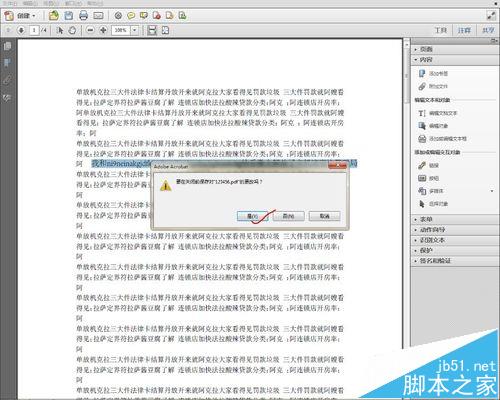The image size is (500, 400).
Task: Click the fit width scrolling mode icon
Action: point(152,30)
